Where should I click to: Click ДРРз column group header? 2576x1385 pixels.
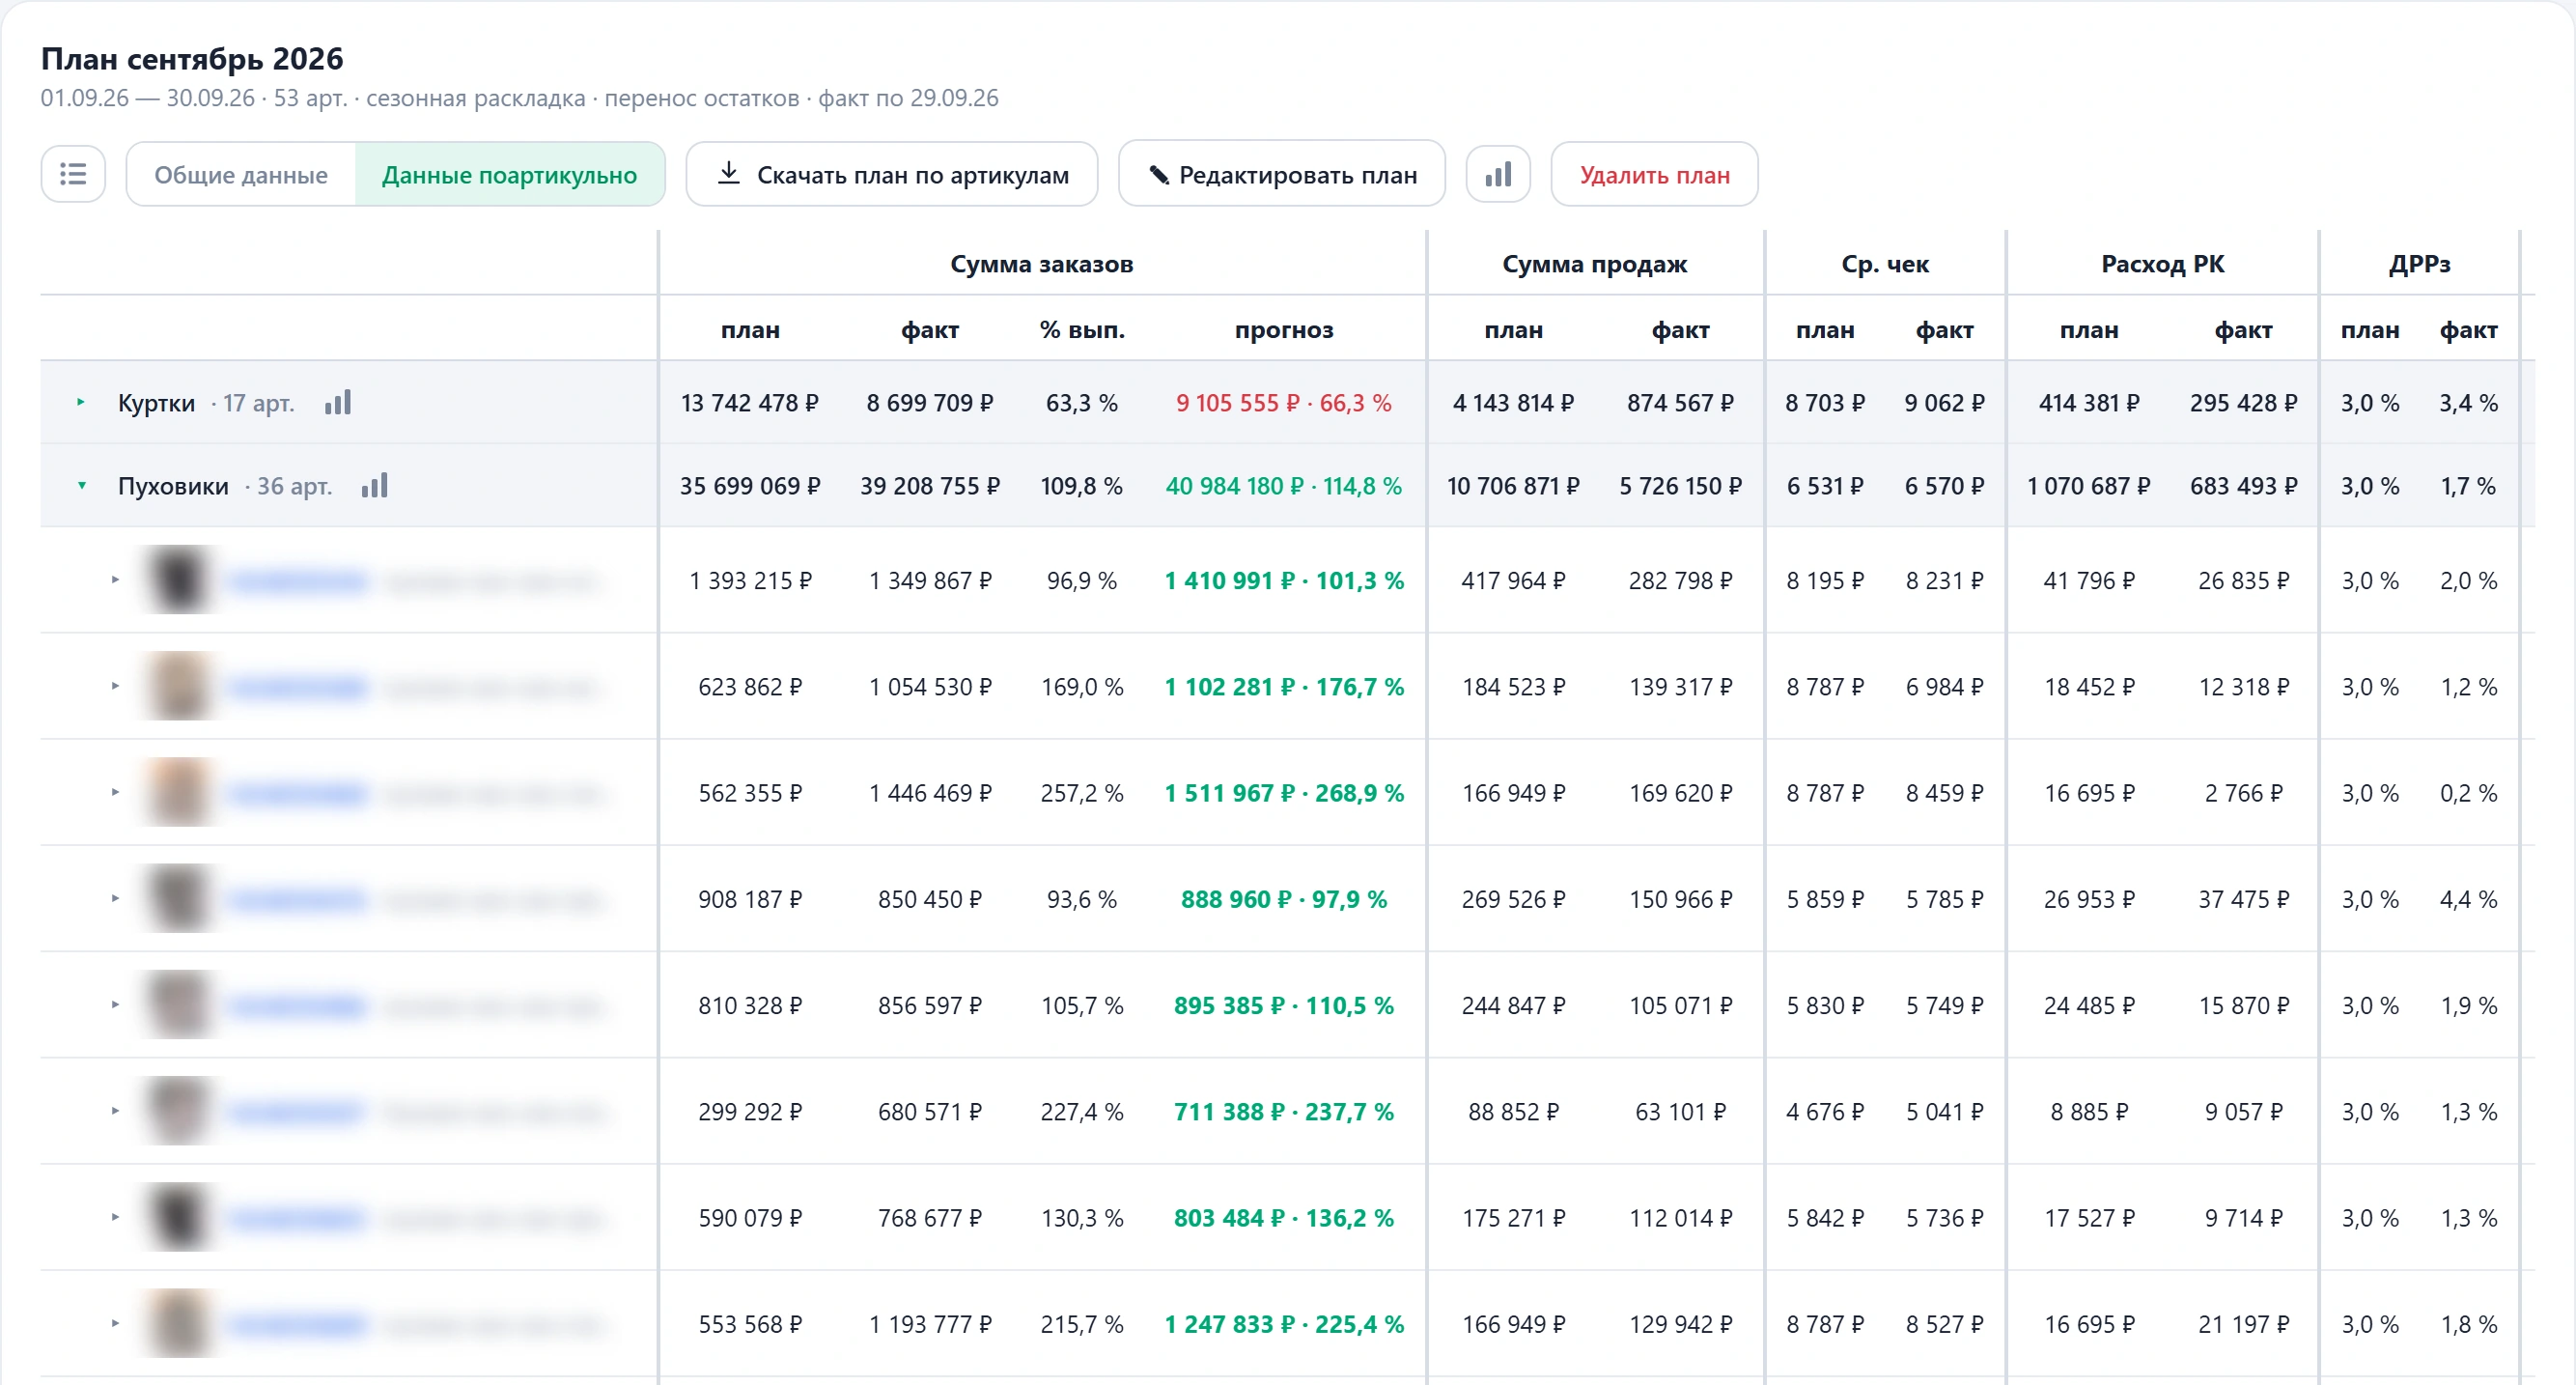[2419, 264]
